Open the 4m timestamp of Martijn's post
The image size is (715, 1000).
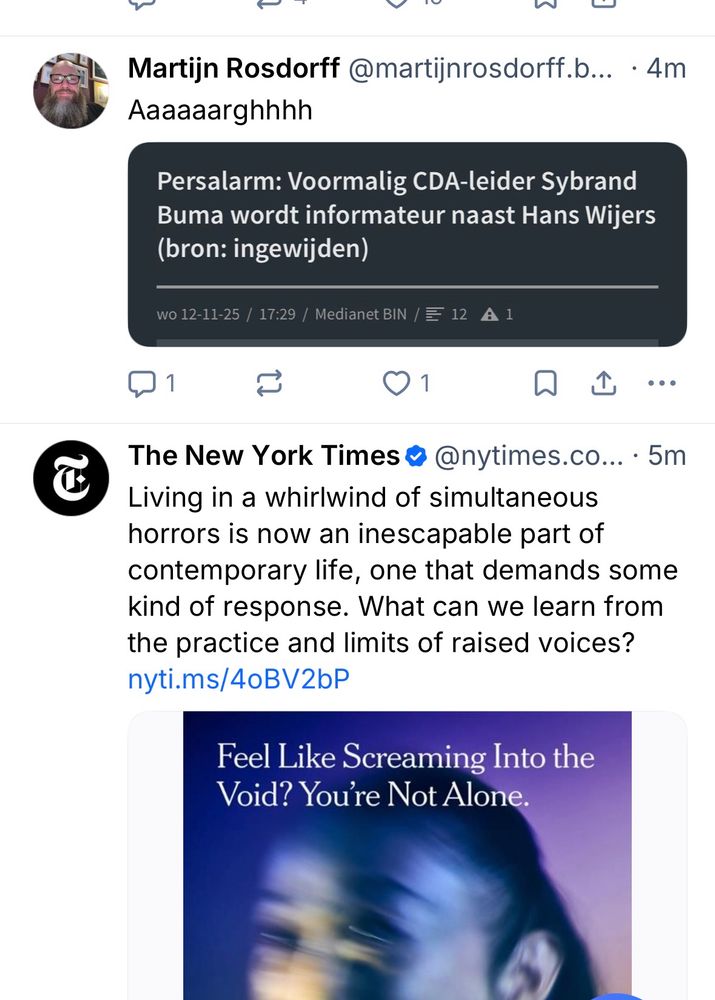click(665, 68)
